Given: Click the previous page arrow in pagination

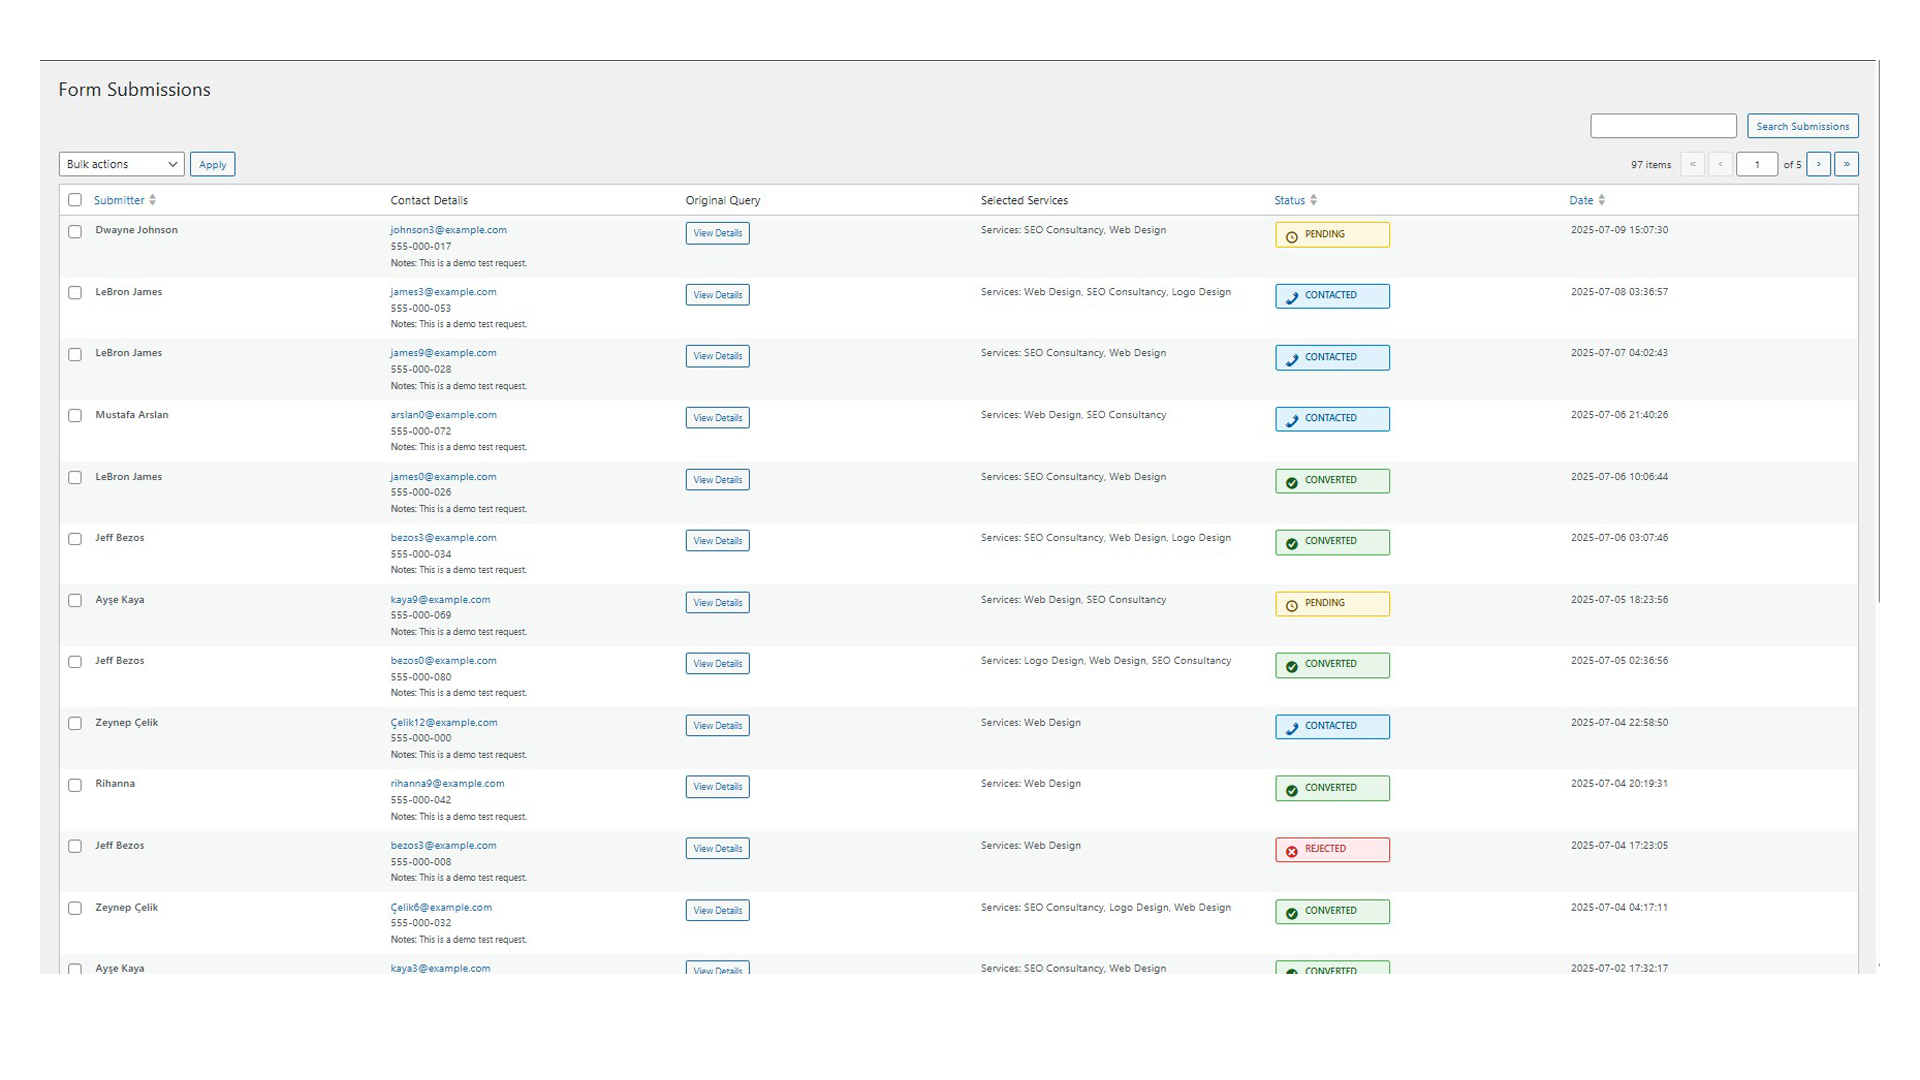Looking at the screenshot, I should pyautogui.click(x=1721, y=164).
